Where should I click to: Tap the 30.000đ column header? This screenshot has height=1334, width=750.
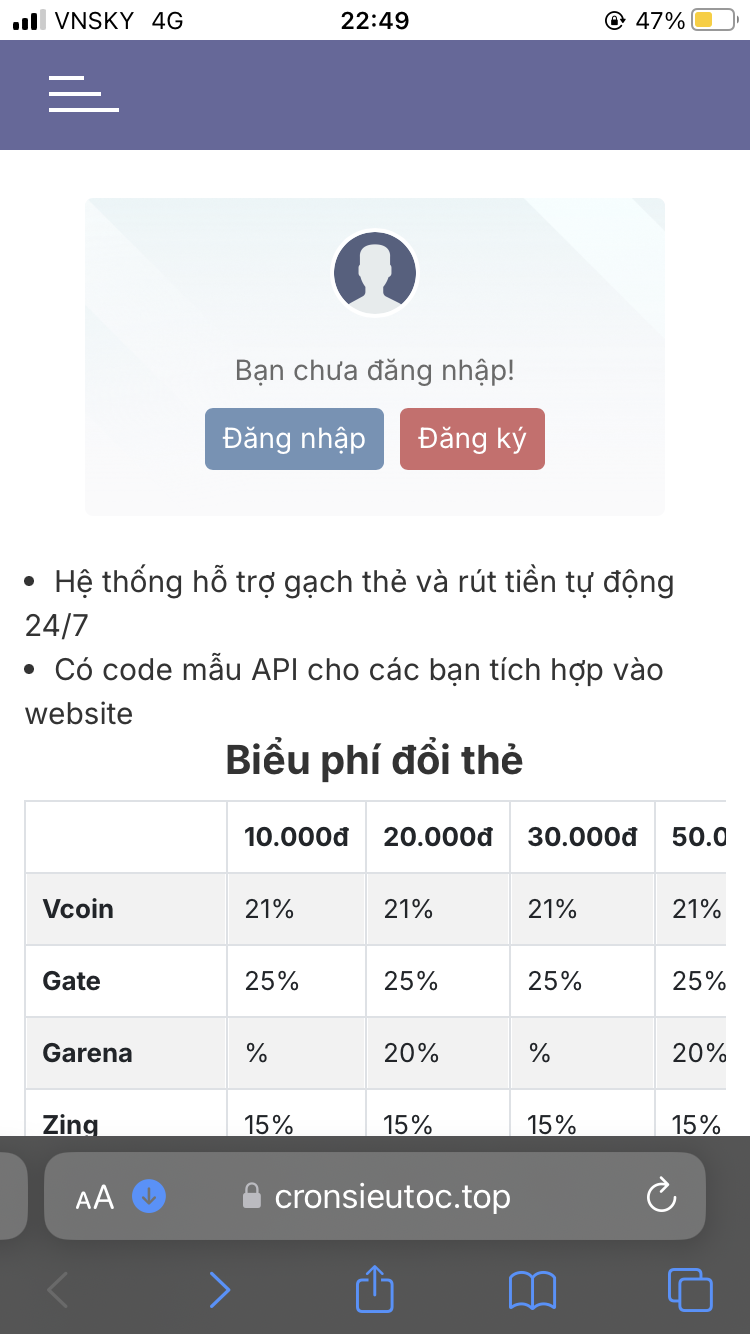(582, 837)
